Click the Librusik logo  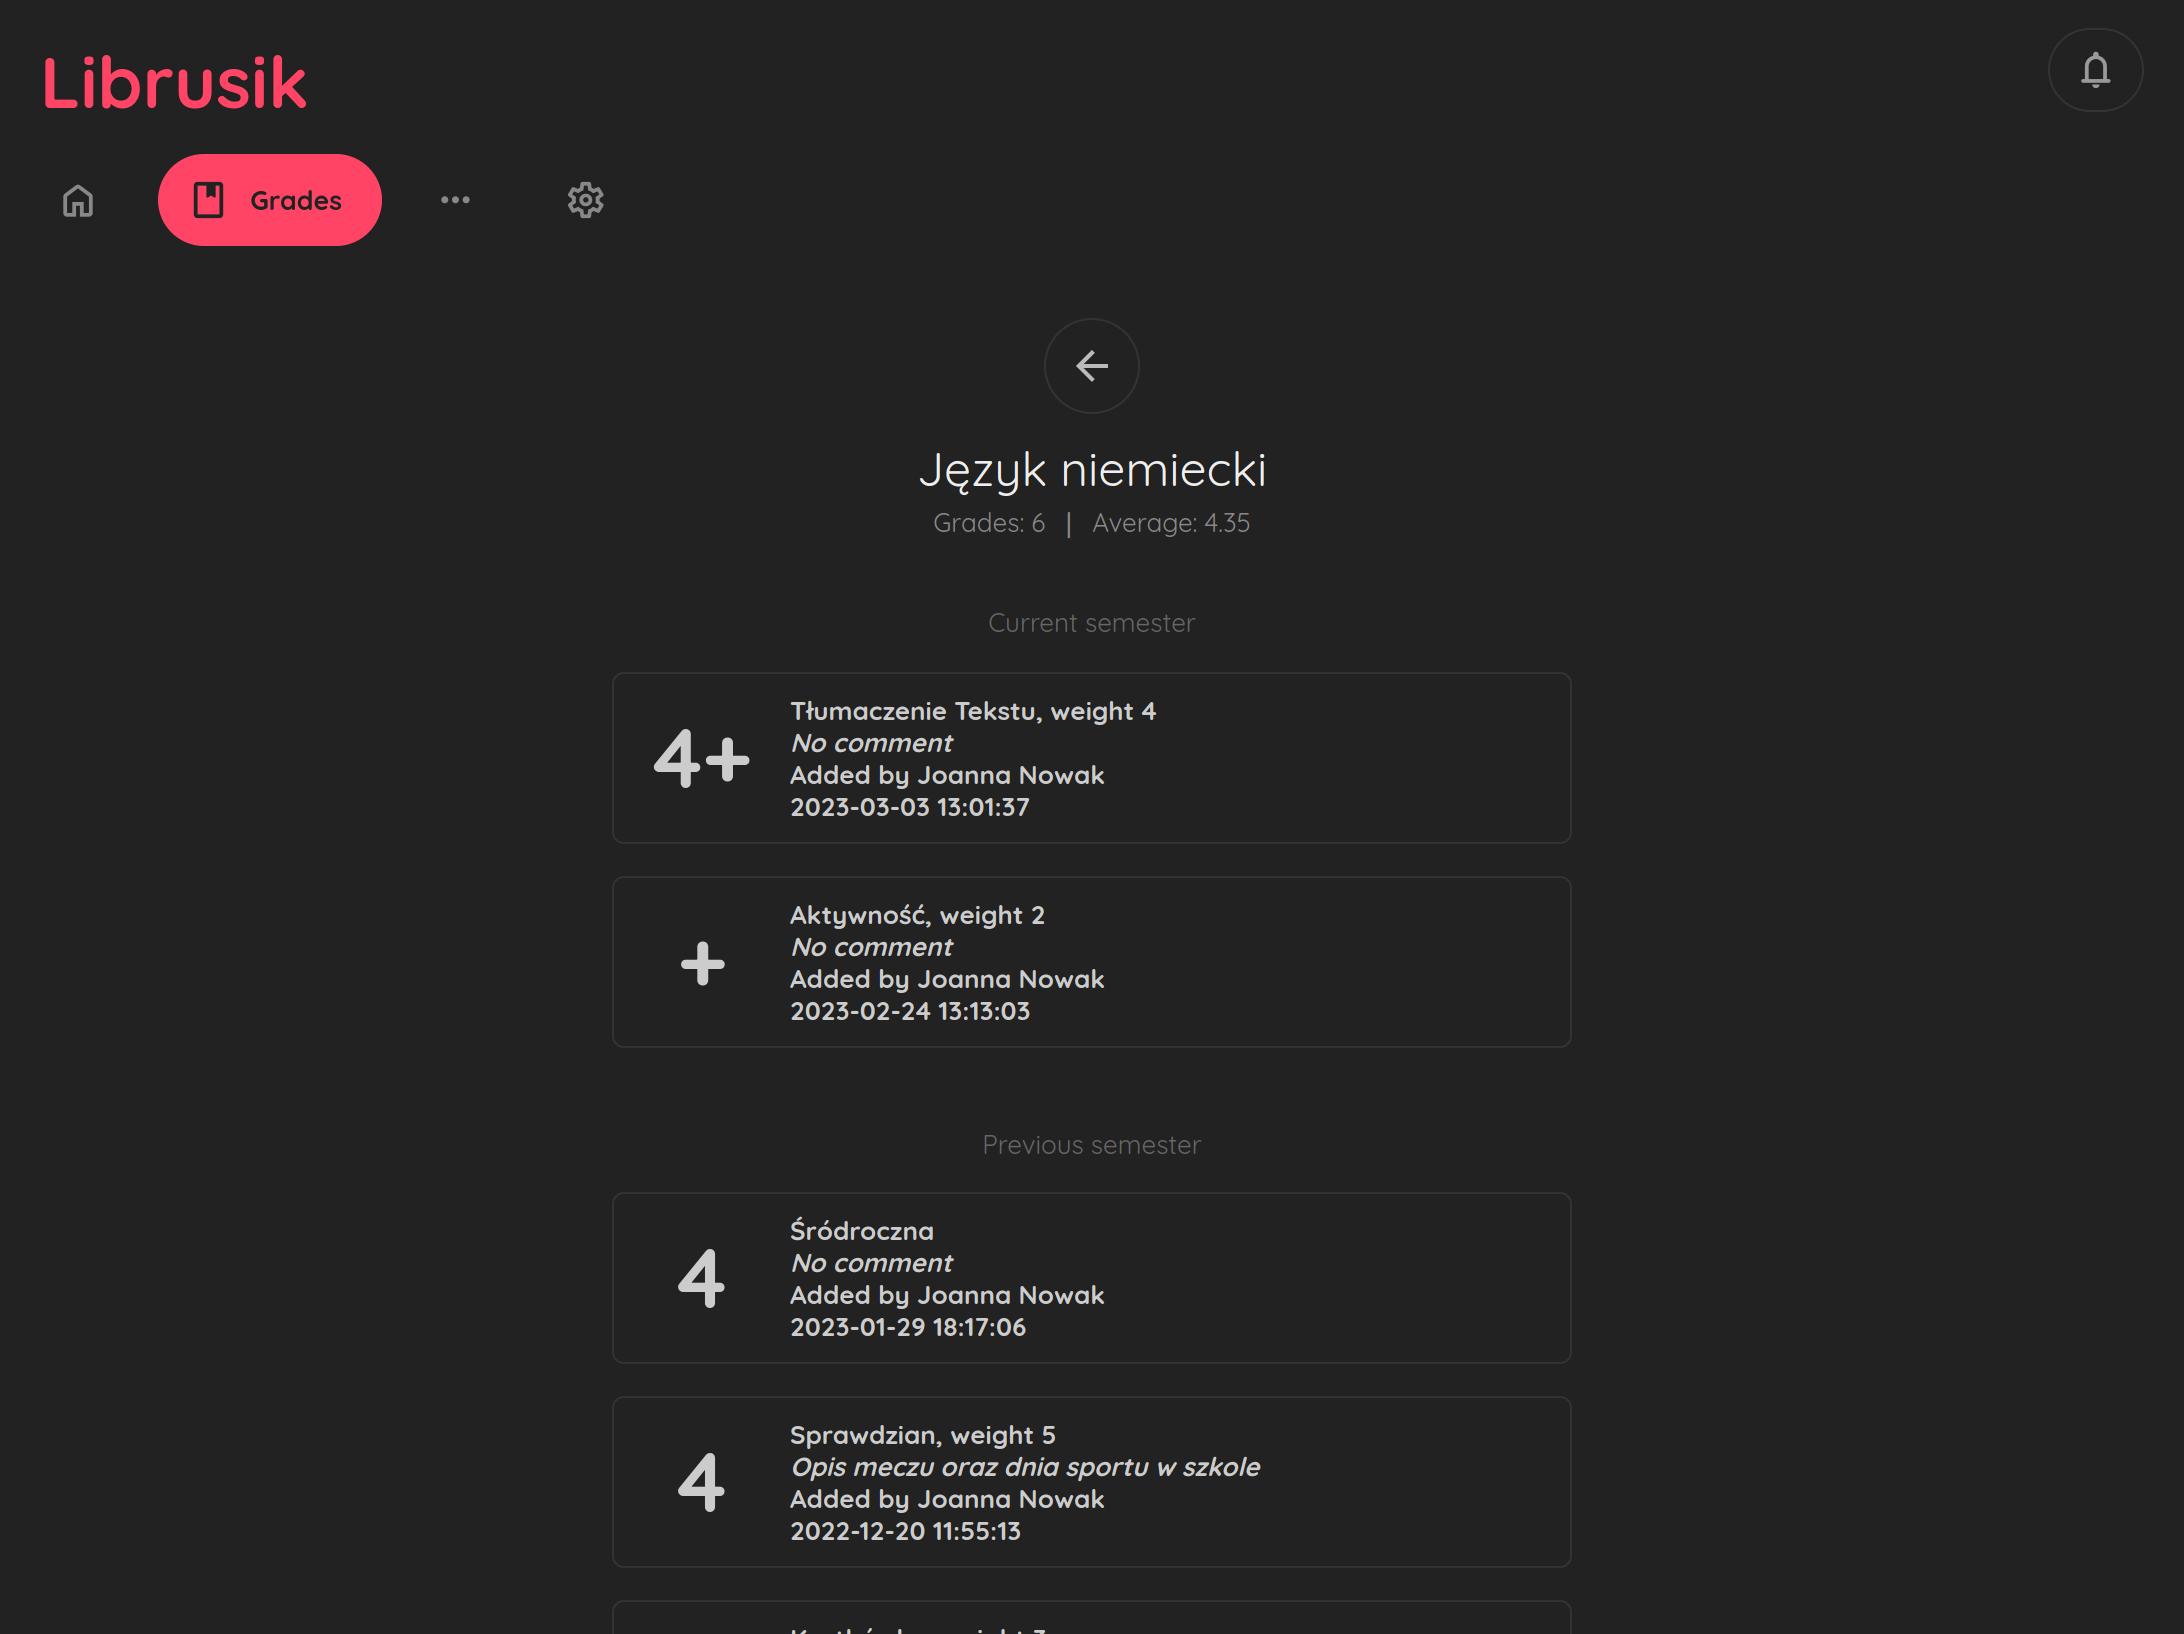(174, 83)
